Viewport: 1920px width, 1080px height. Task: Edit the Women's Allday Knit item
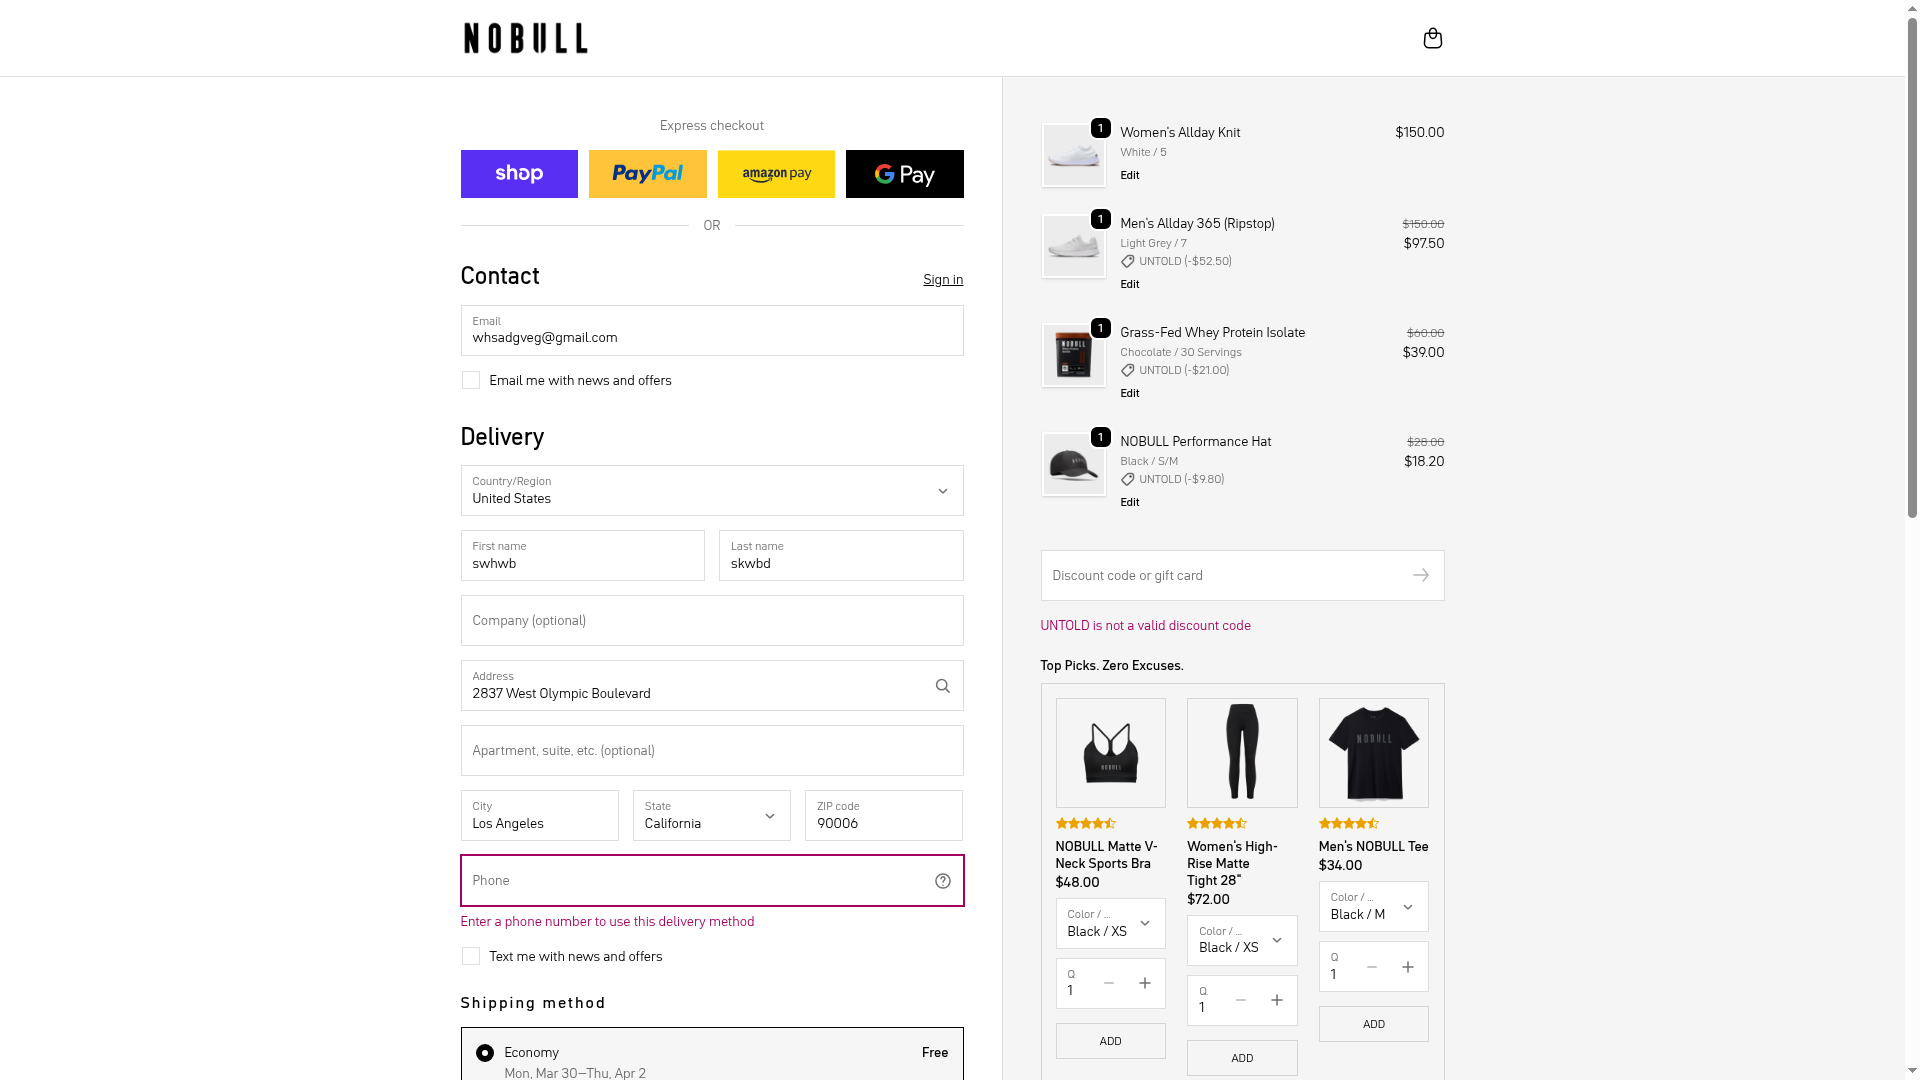[x=1129, y=175]
